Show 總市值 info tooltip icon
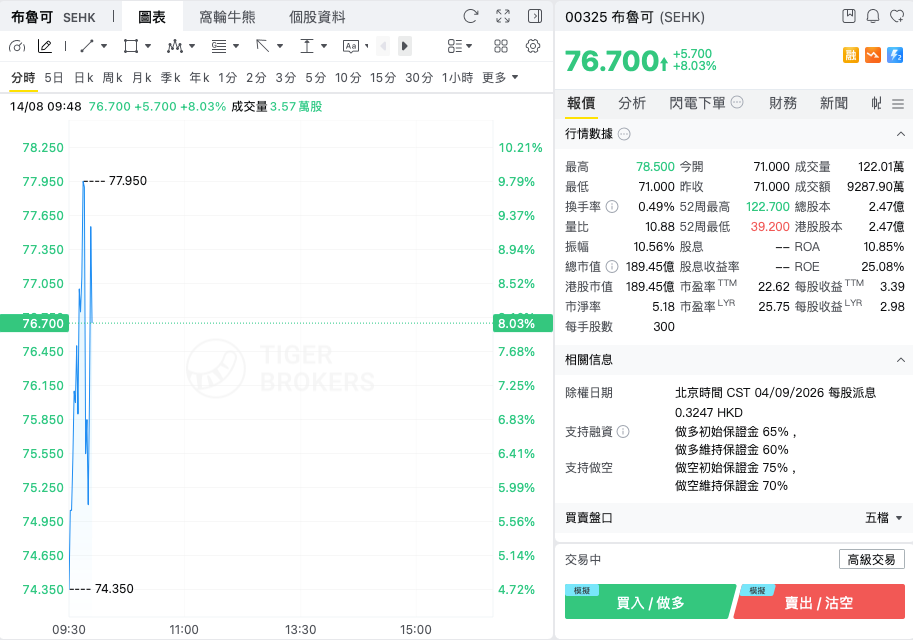Image resolution: width=913 pixels, height=640 pixels. 612,267
